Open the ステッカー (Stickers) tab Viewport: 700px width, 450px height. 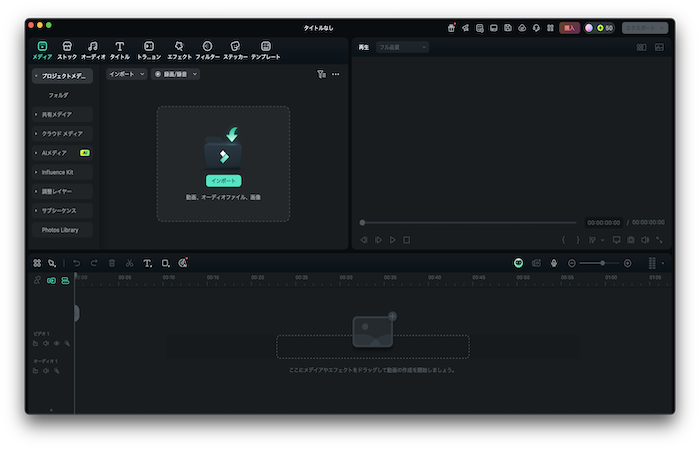pos(235,50)
